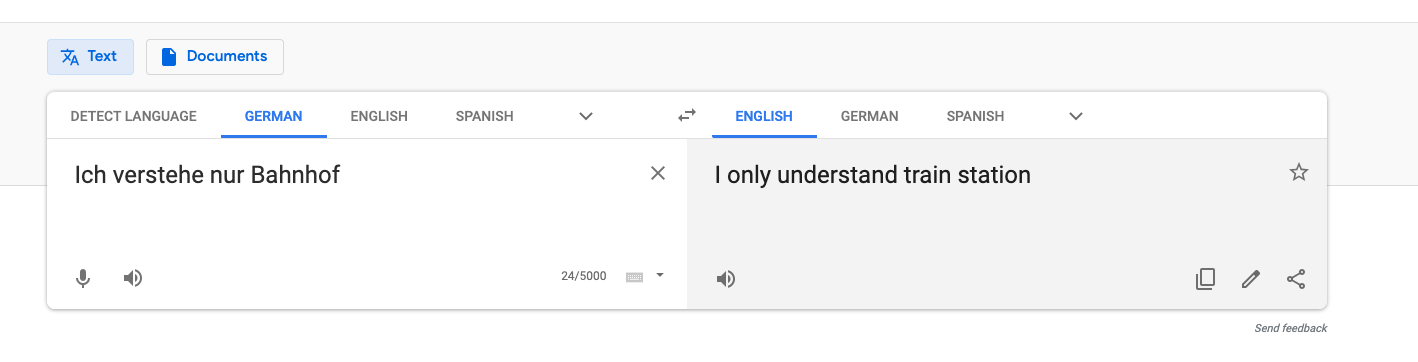Swap source and target languages

686,115
